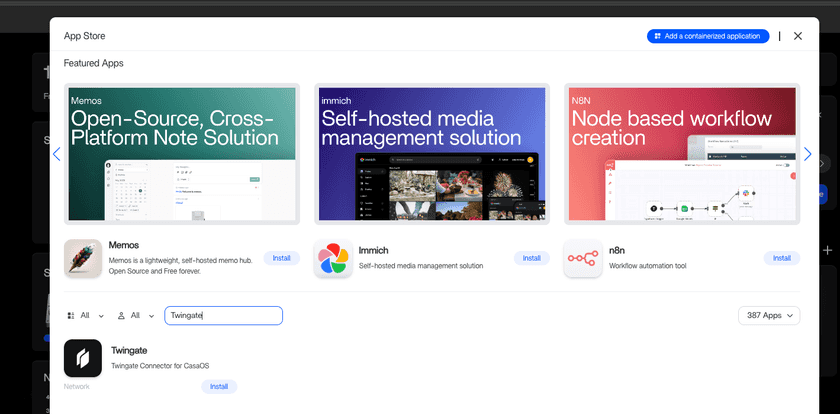Open the N8N featured banner

click(682, 154)
